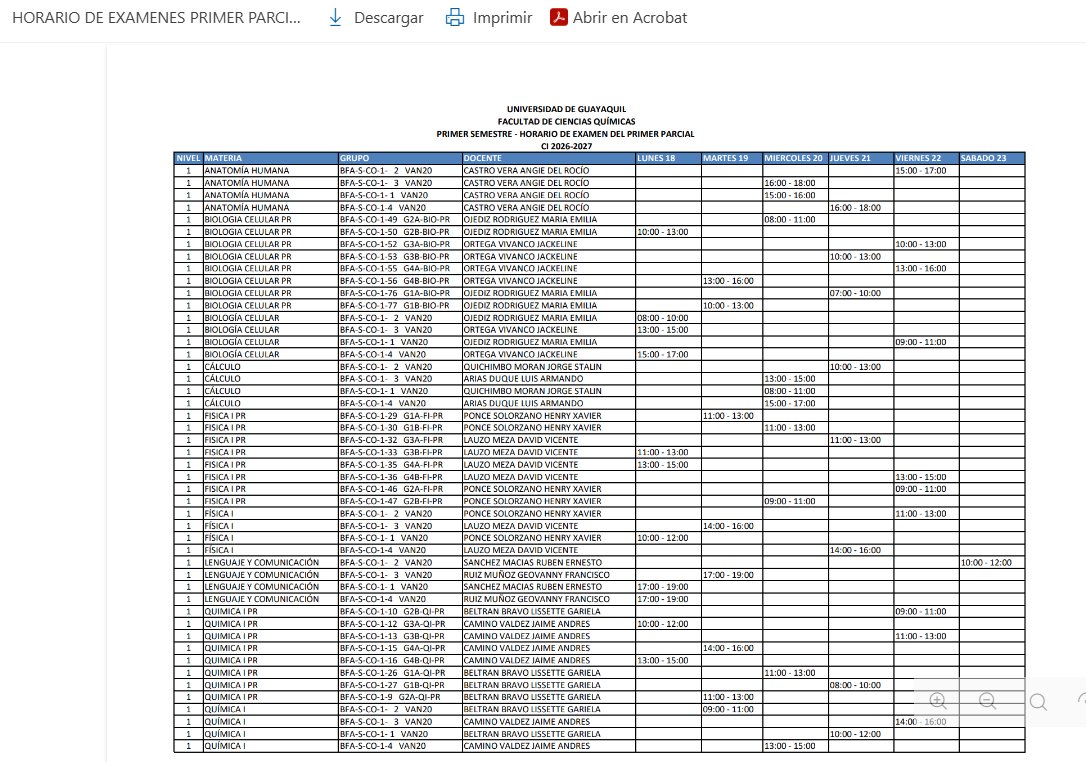Click the CI 2026-2027 text
The image size is (1086, 762).
(566, 146)
